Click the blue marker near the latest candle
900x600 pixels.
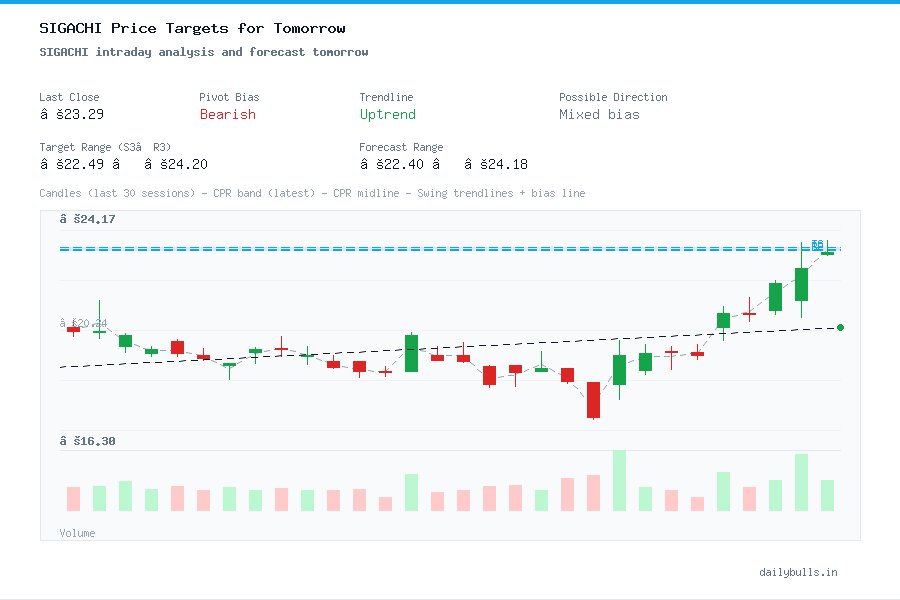[816, 244]
